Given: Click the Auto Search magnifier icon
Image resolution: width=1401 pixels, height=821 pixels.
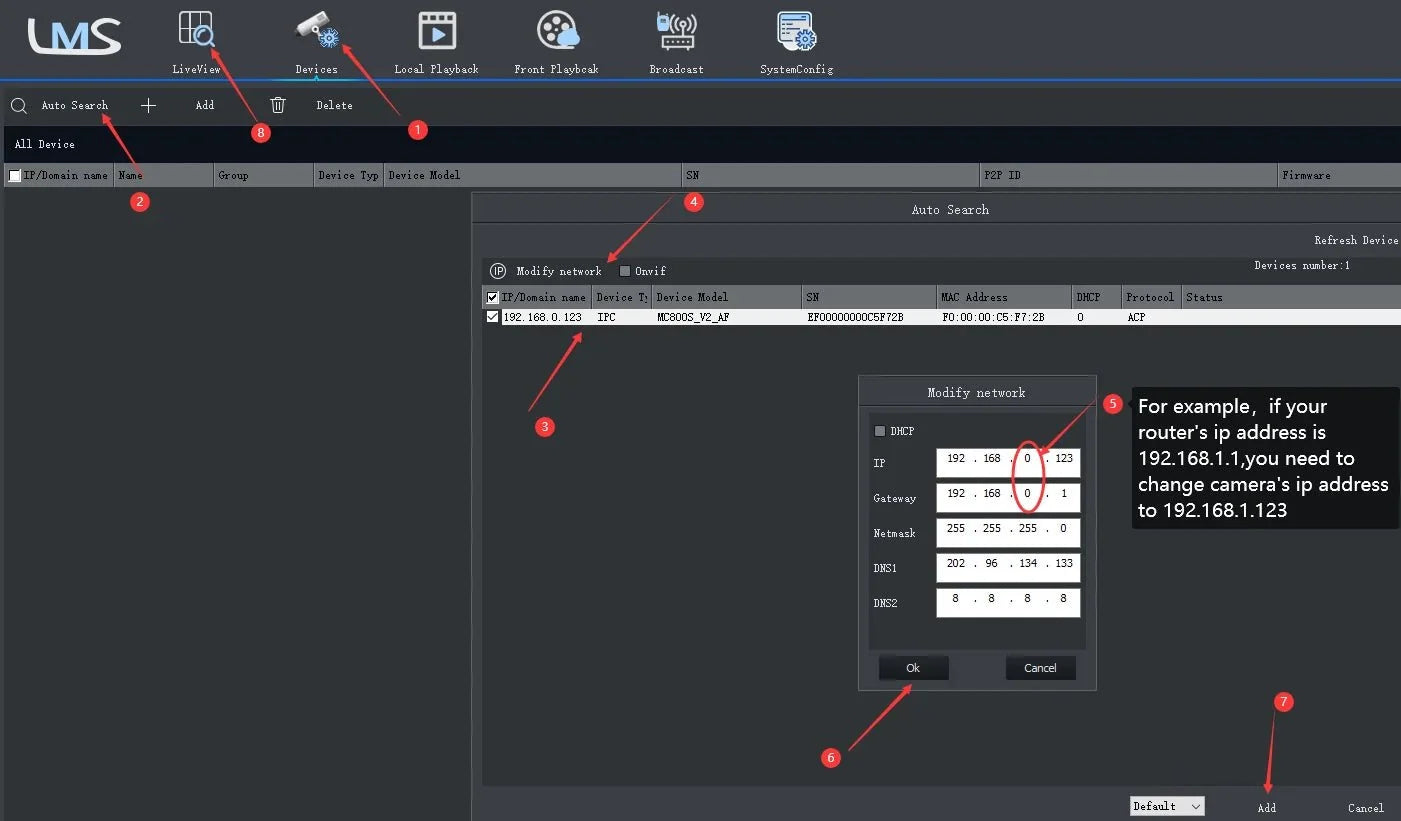Looking at the screenshot, I should coord(19,105).
